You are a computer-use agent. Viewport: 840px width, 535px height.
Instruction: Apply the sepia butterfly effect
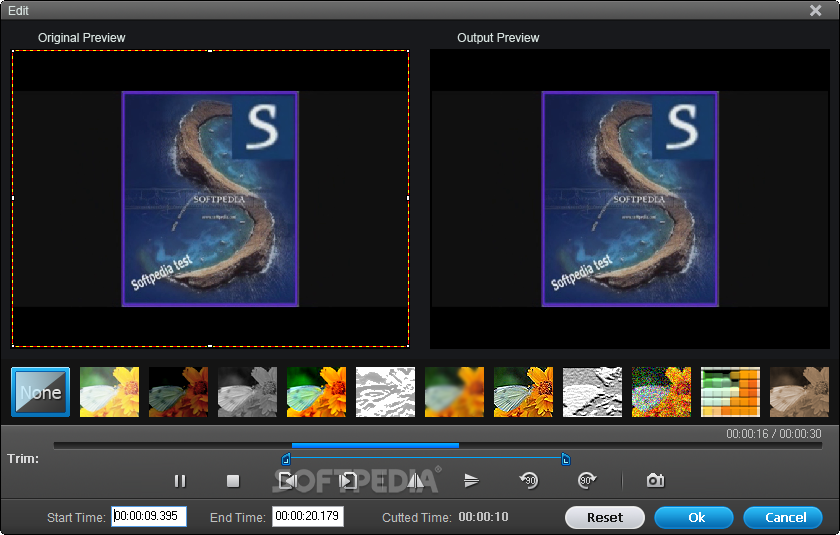pos(799,392)
